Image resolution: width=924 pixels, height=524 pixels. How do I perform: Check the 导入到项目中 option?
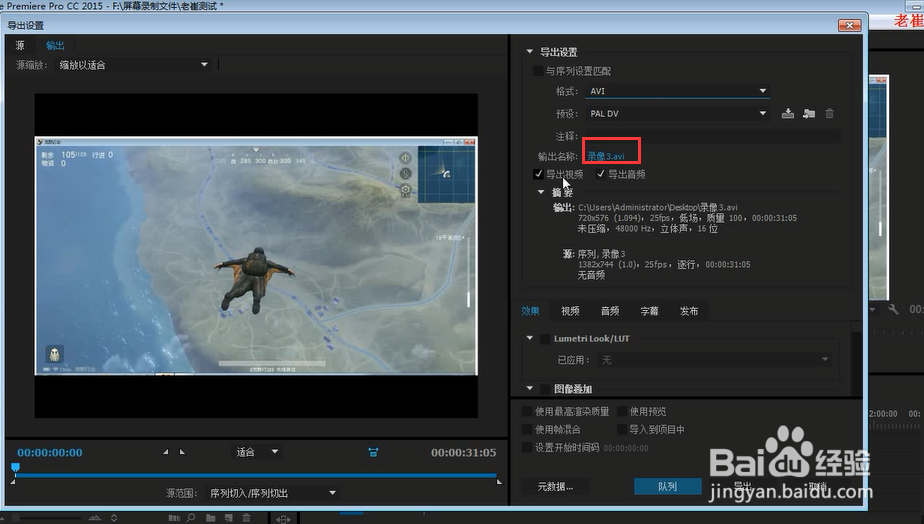(x=622, y=429)
